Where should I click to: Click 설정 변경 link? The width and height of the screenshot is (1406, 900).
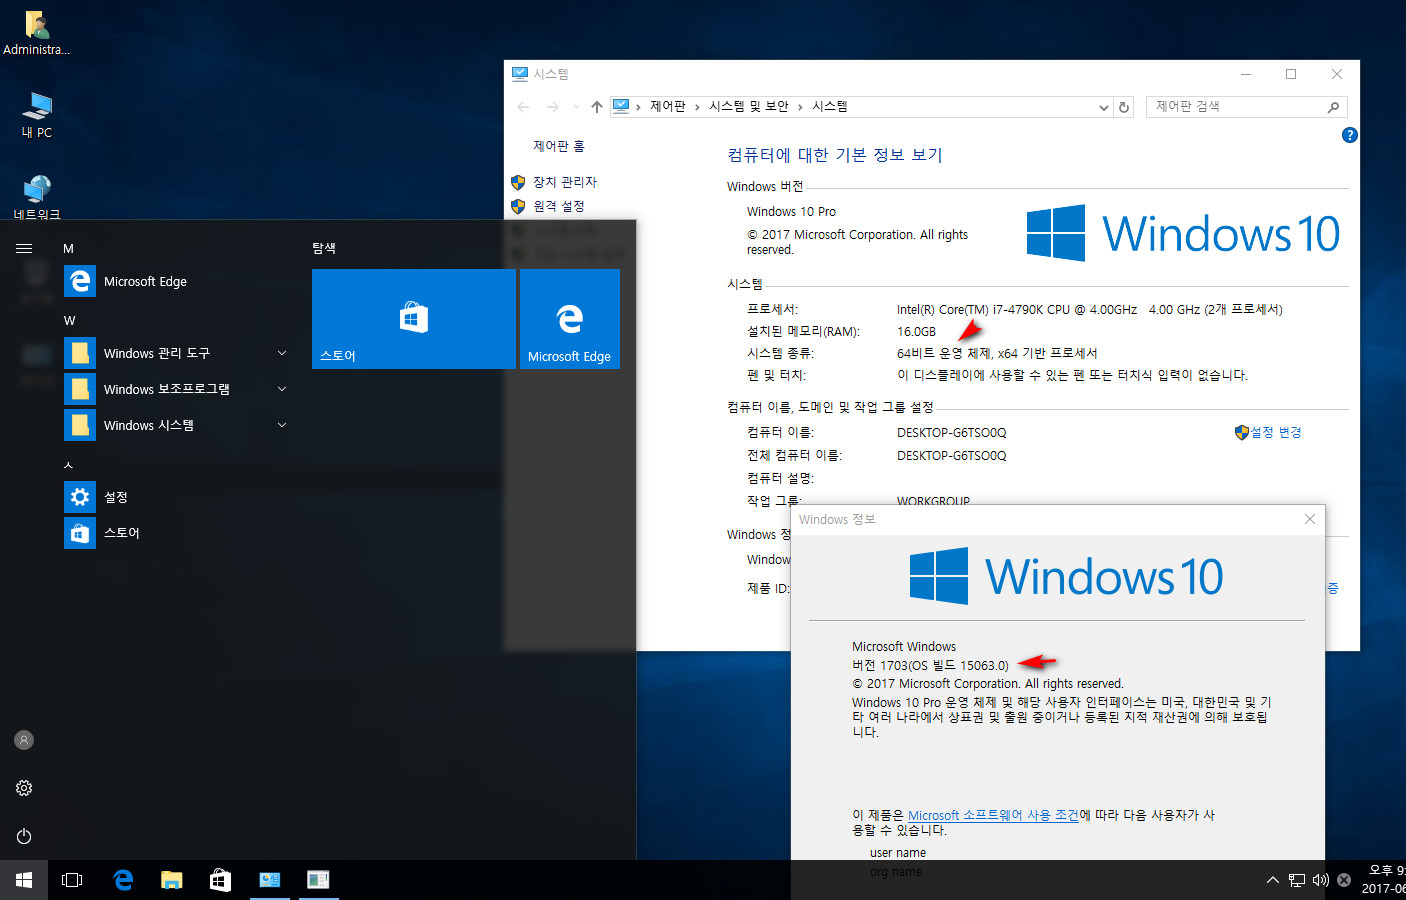pyautogui.click(x=1276, y=432)
